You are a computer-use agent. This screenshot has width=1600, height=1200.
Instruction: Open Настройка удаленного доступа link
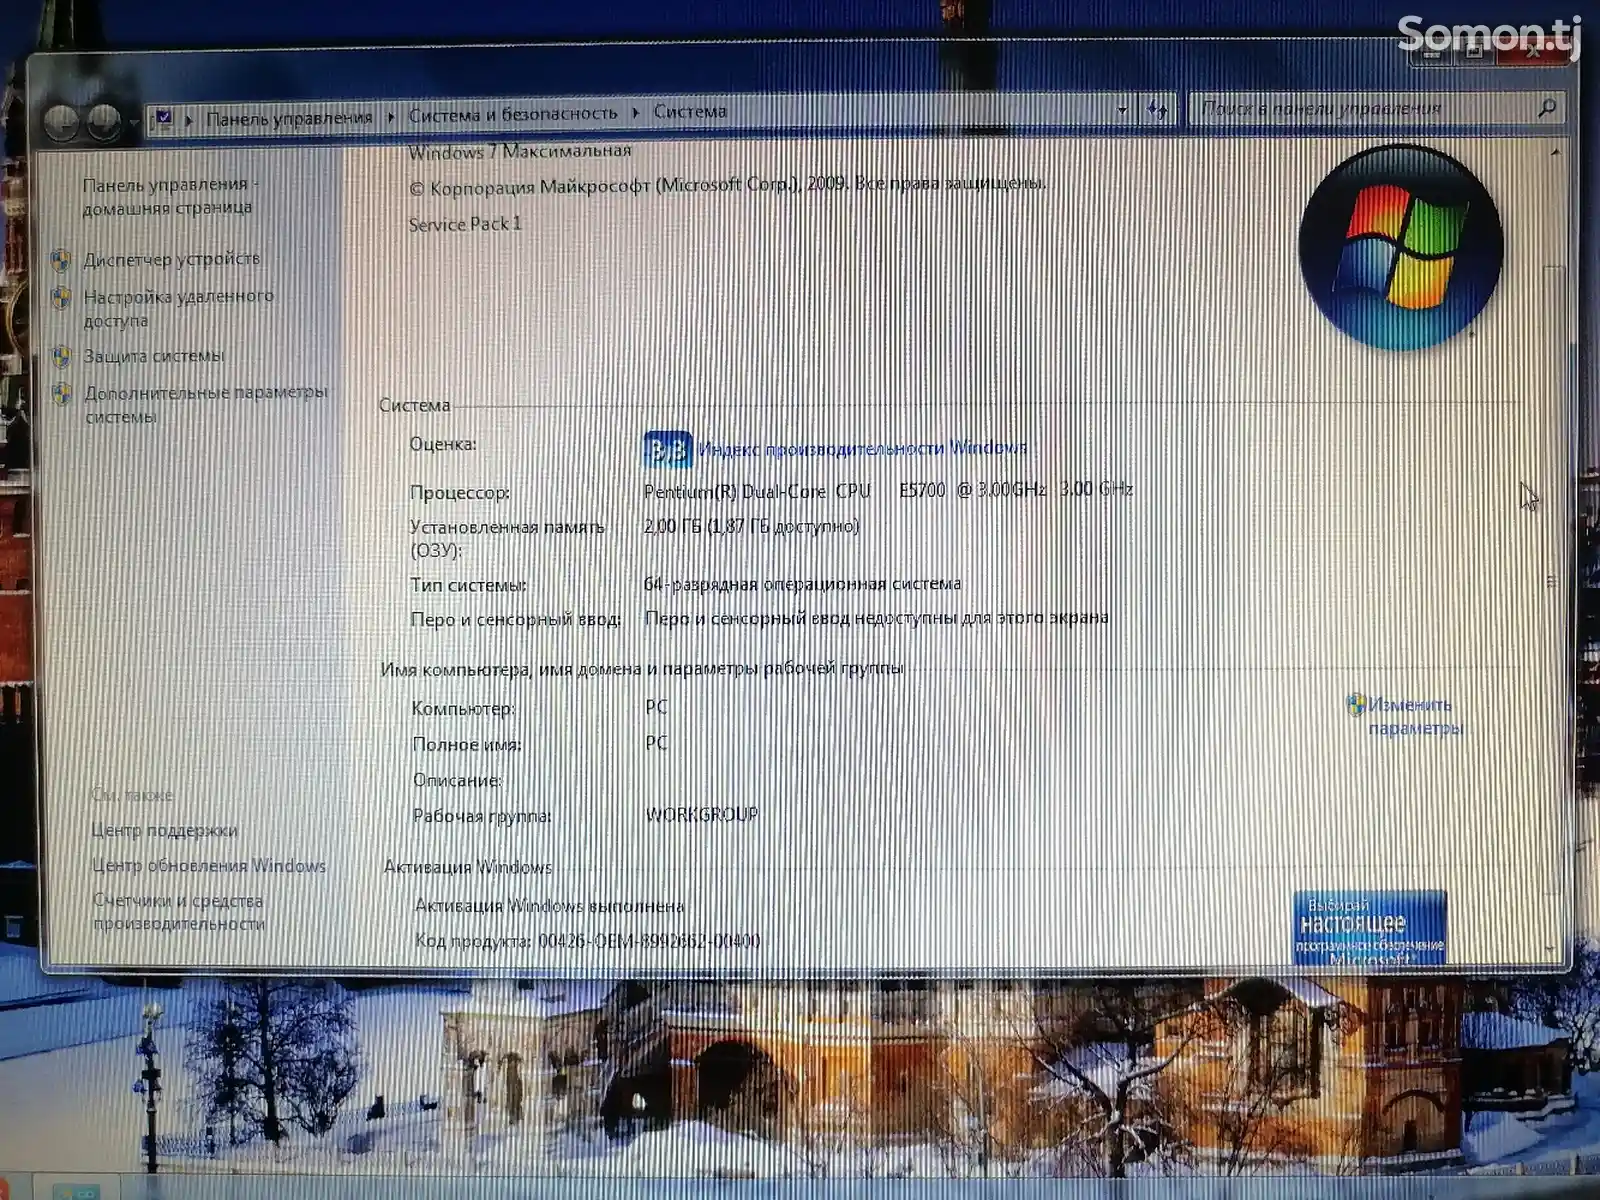(x=178, y=308)
